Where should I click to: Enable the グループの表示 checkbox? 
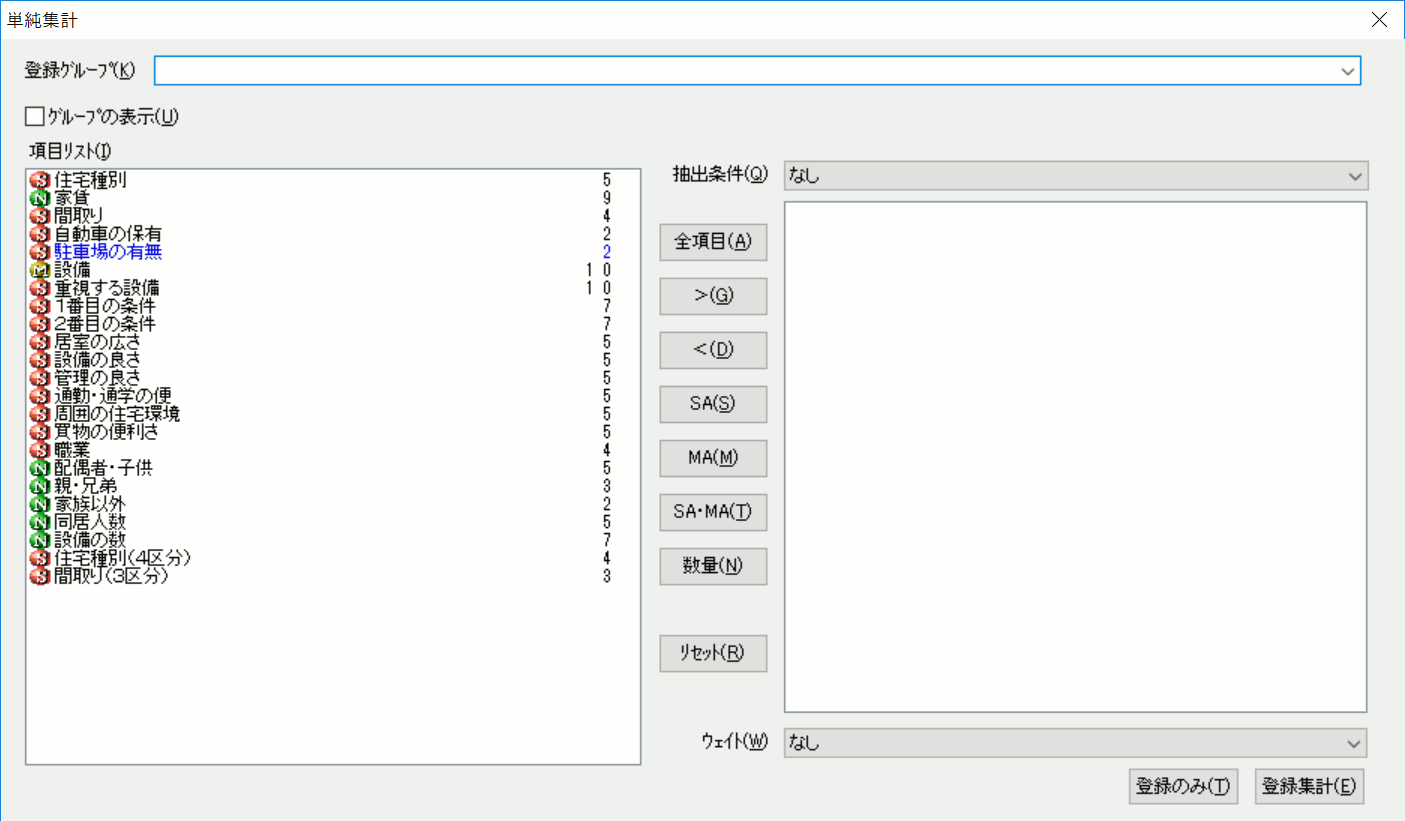34,116
